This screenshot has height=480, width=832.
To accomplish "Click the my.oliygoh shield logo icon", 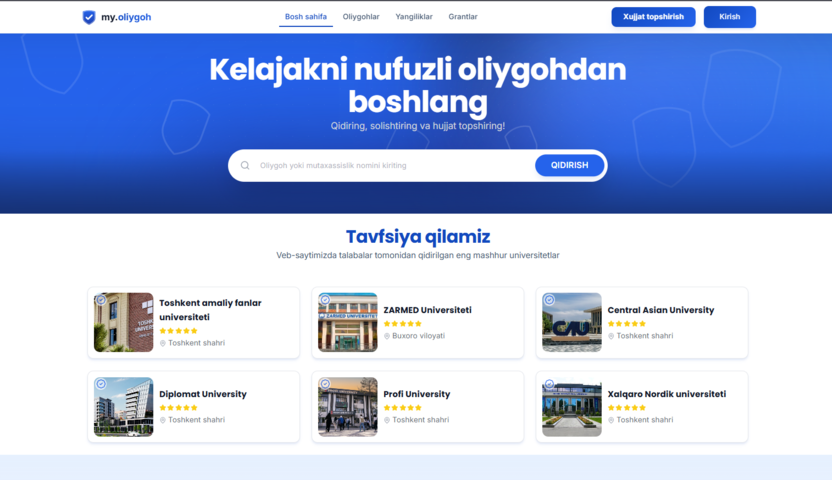I will [89, 17].
